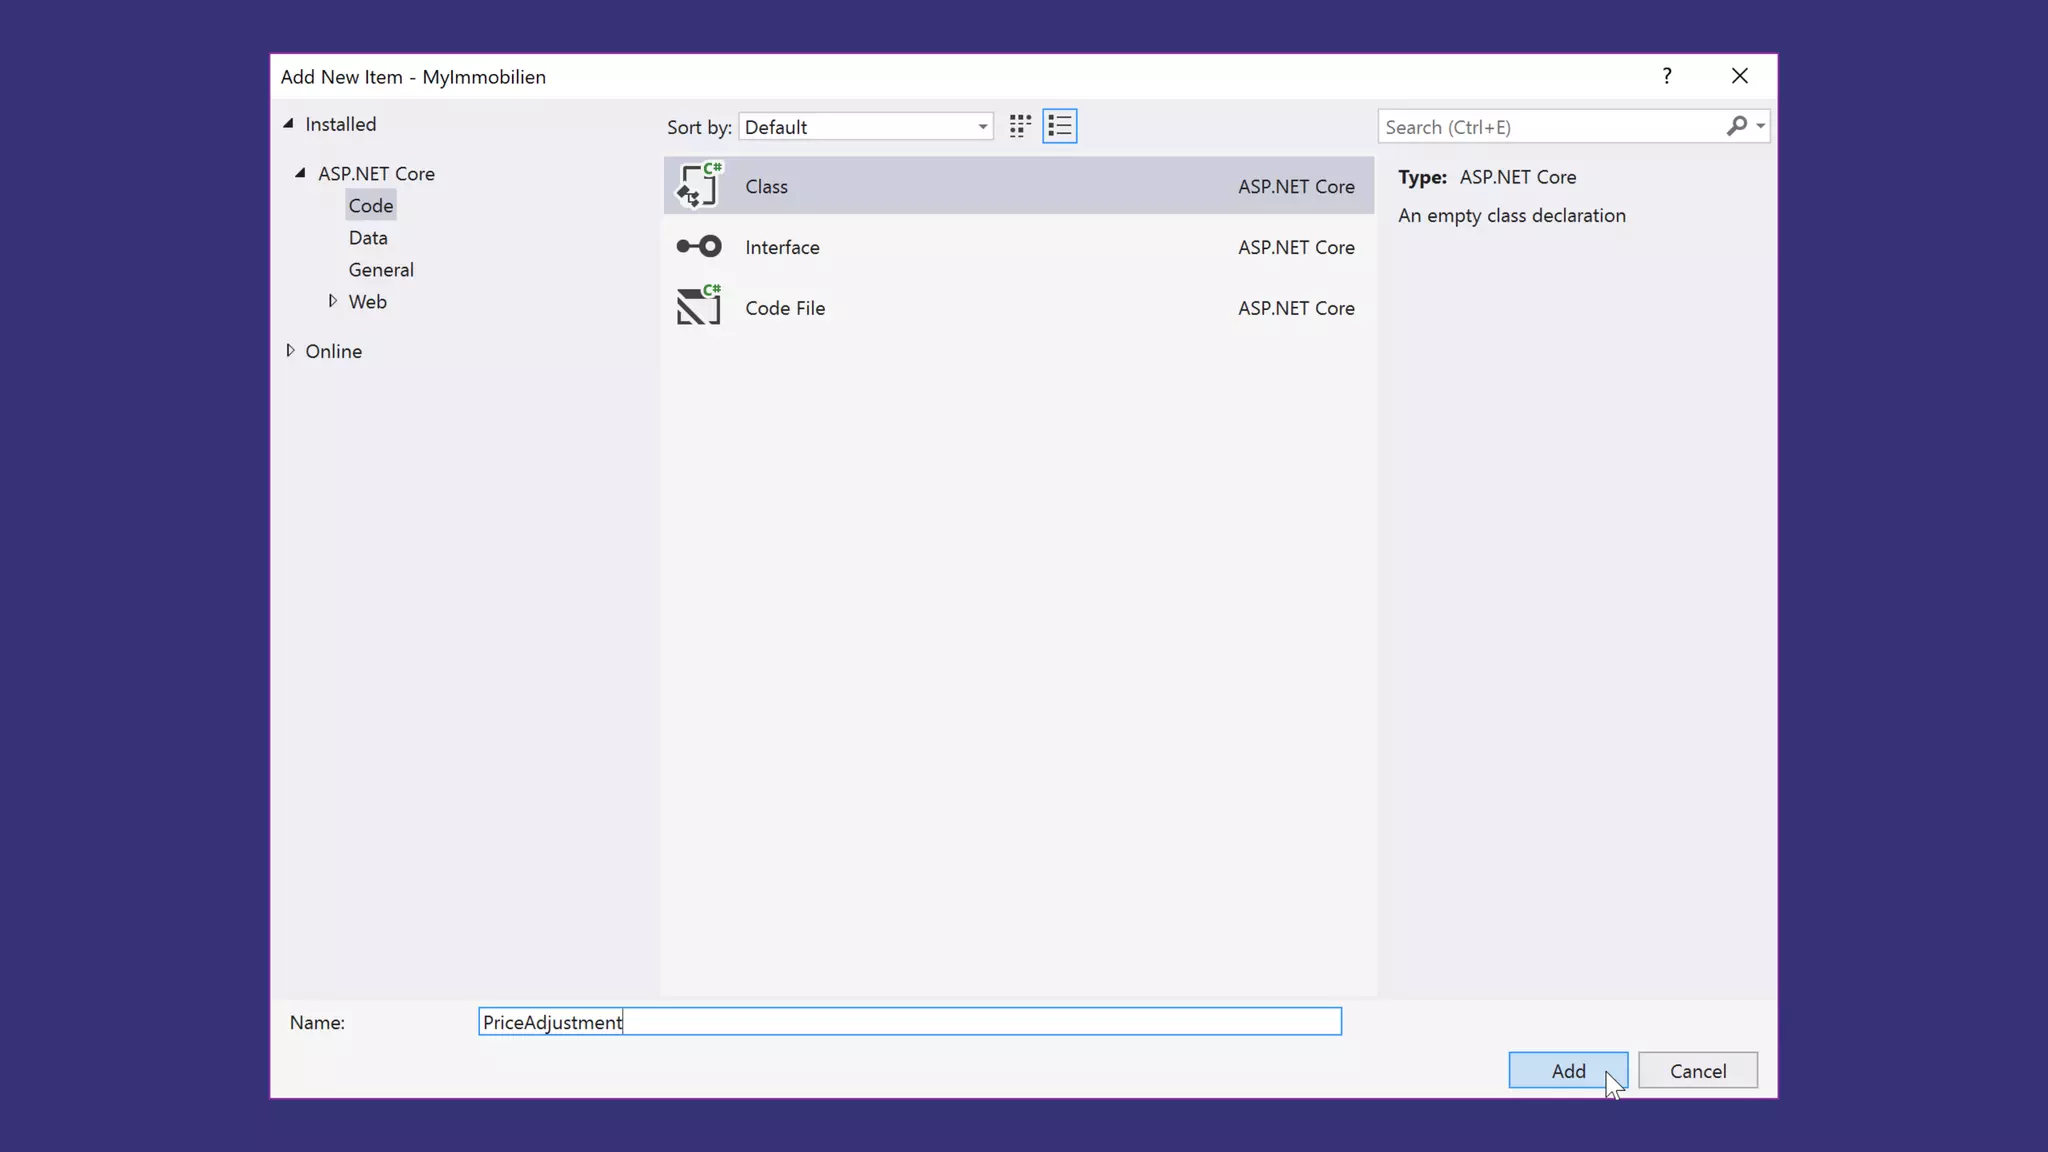Close the Add New Item dialog
This screenshot has width=2048, height=1152.
coord(1740,76)
